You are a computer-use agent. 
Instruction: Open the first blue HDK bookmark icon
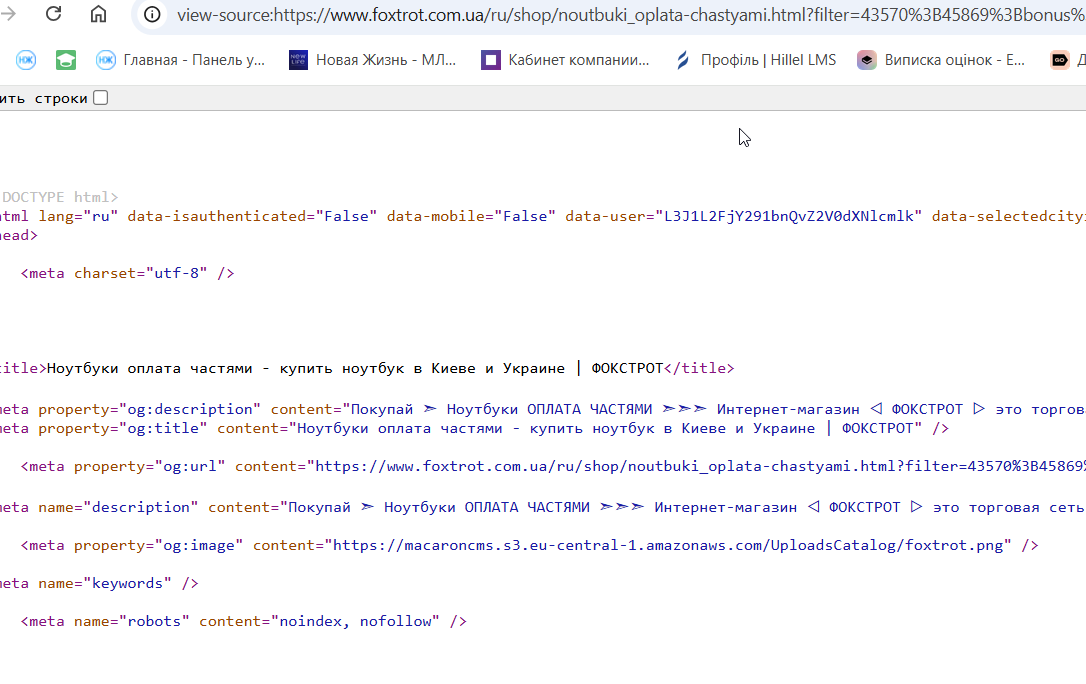26,60
